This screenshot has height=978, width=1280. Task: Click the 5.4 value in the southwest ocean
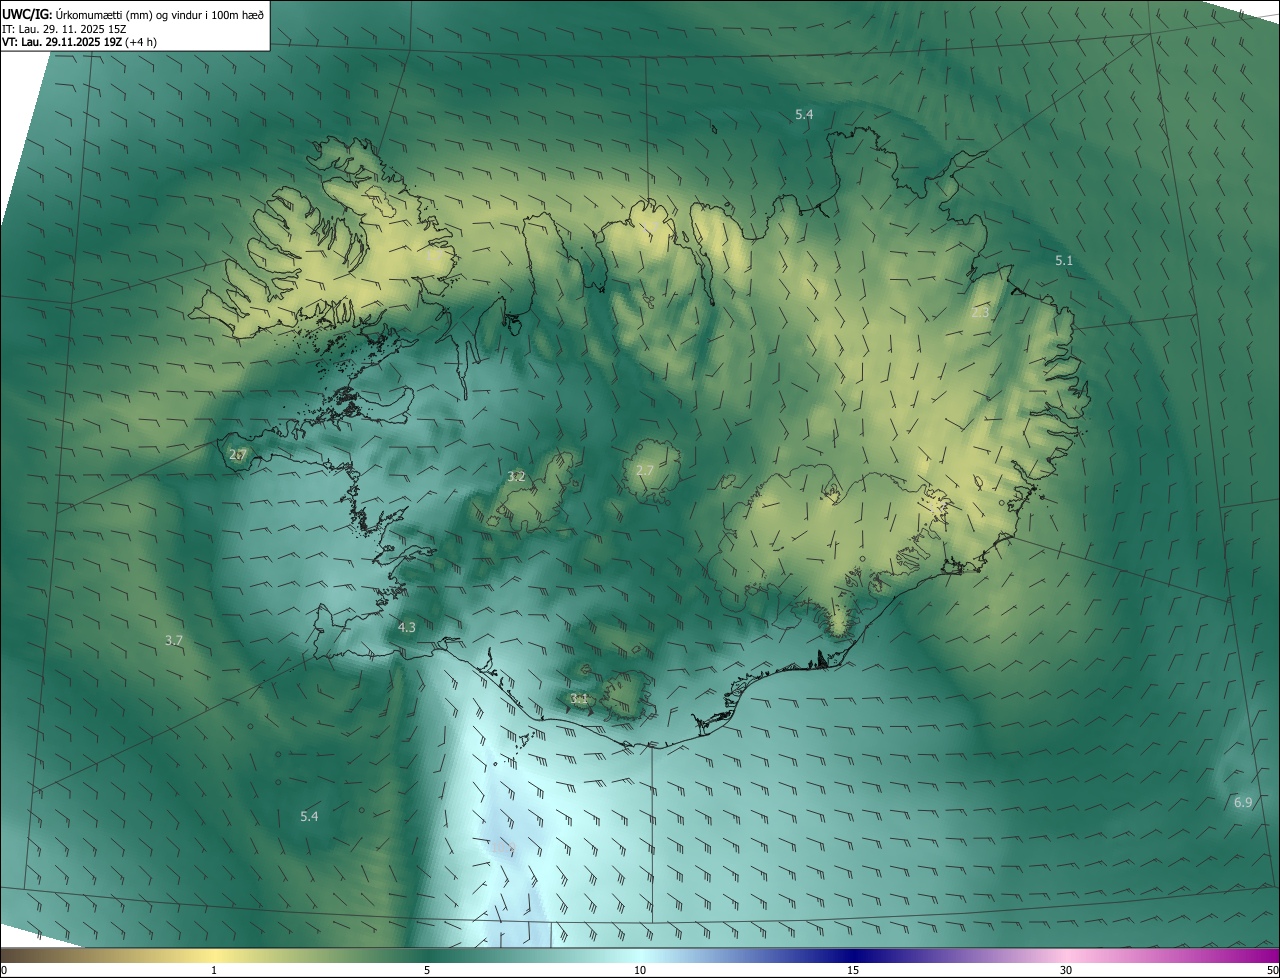[310, 817]
